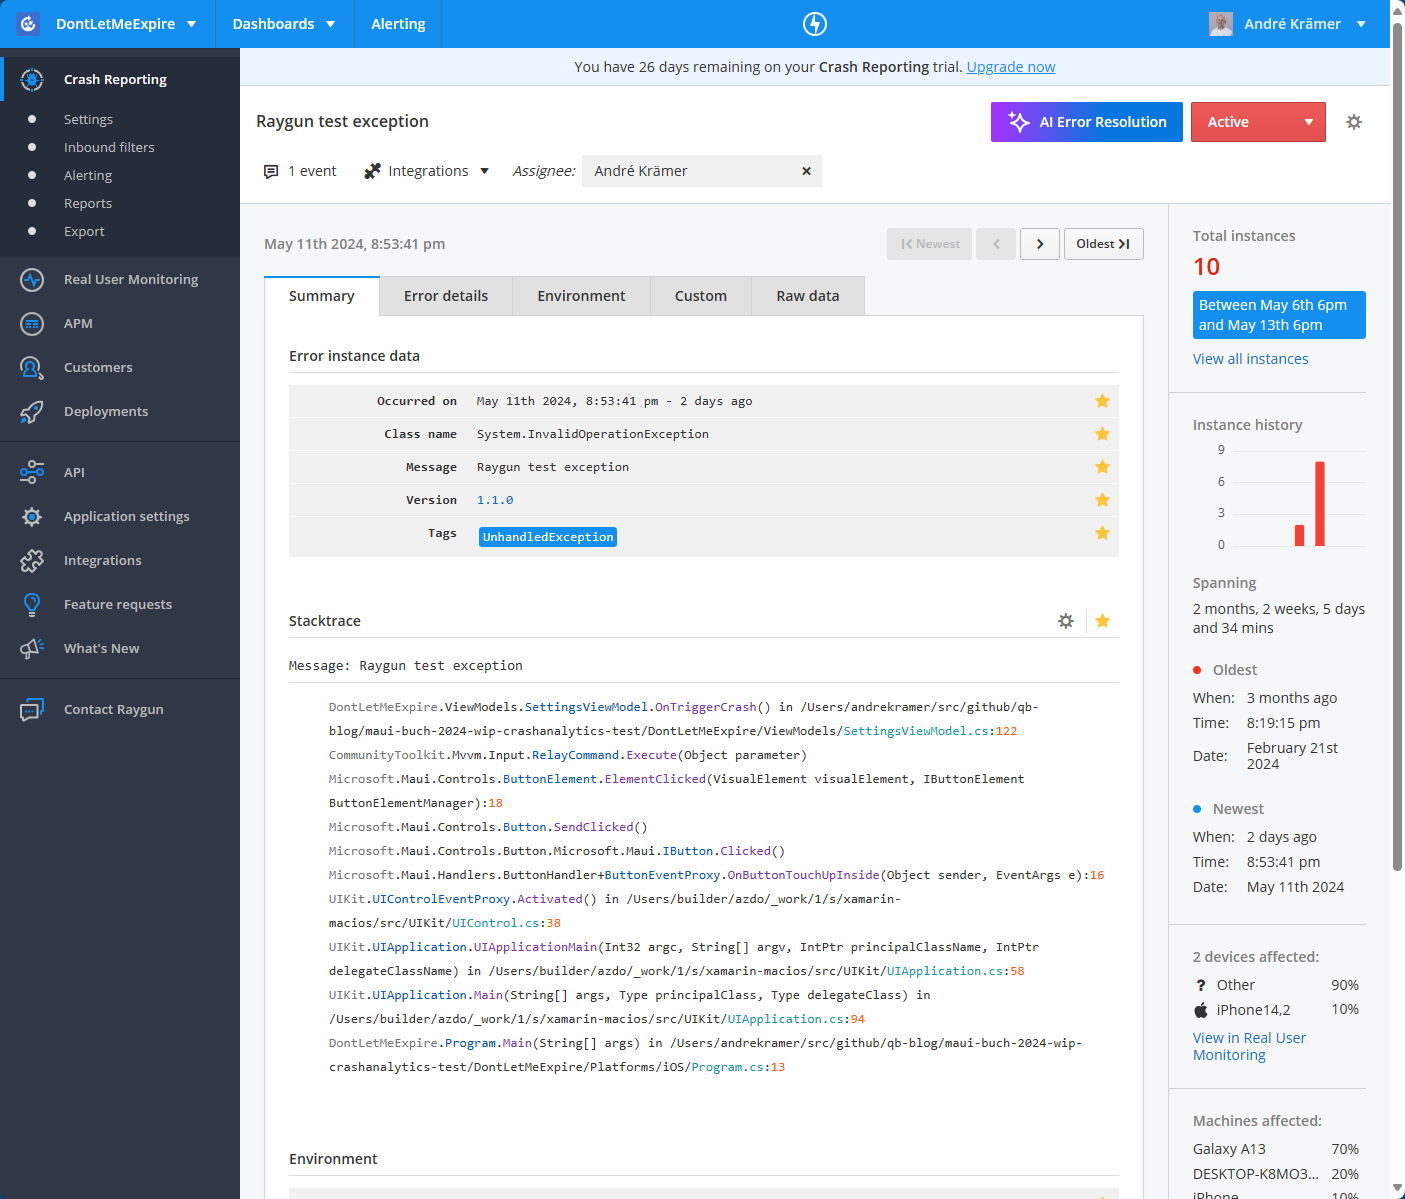Click the Customers sidebar icon
This screenshot has width=1405, height=1199.
[32, 367]
